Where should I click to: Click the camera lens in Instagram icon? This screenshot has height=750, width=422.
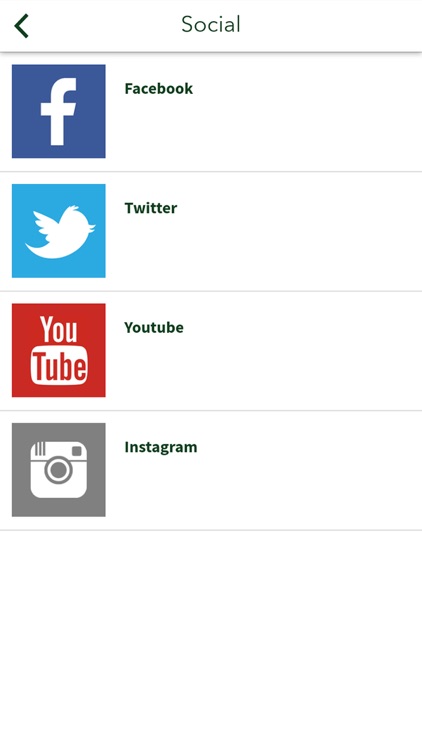coord(58,470)
